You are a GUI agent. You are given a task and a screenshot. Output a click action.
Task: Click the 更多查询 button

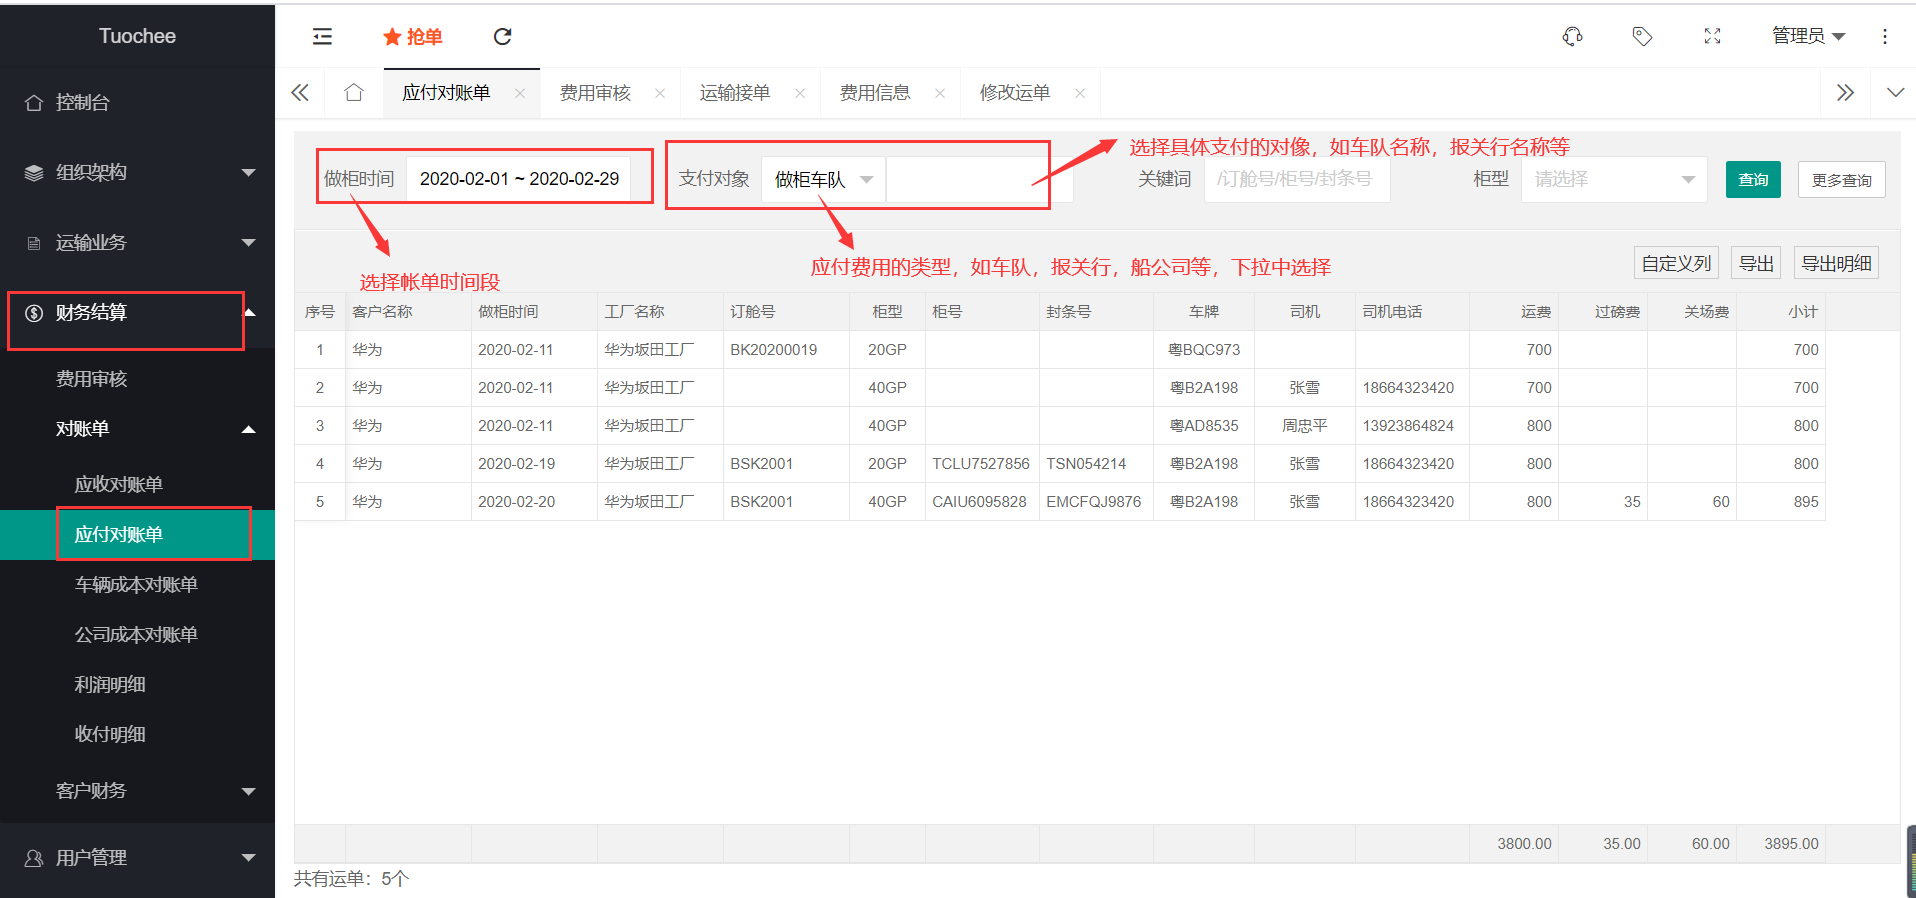[x=1842, y=180]
